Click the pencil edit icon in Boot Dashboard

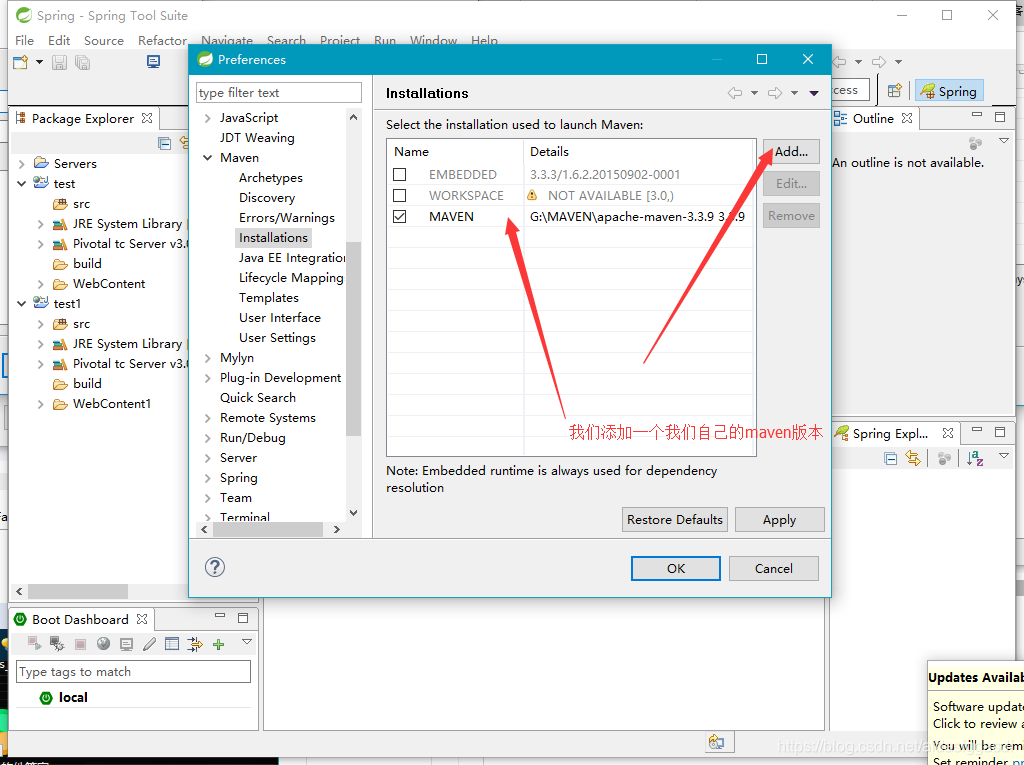150,644
